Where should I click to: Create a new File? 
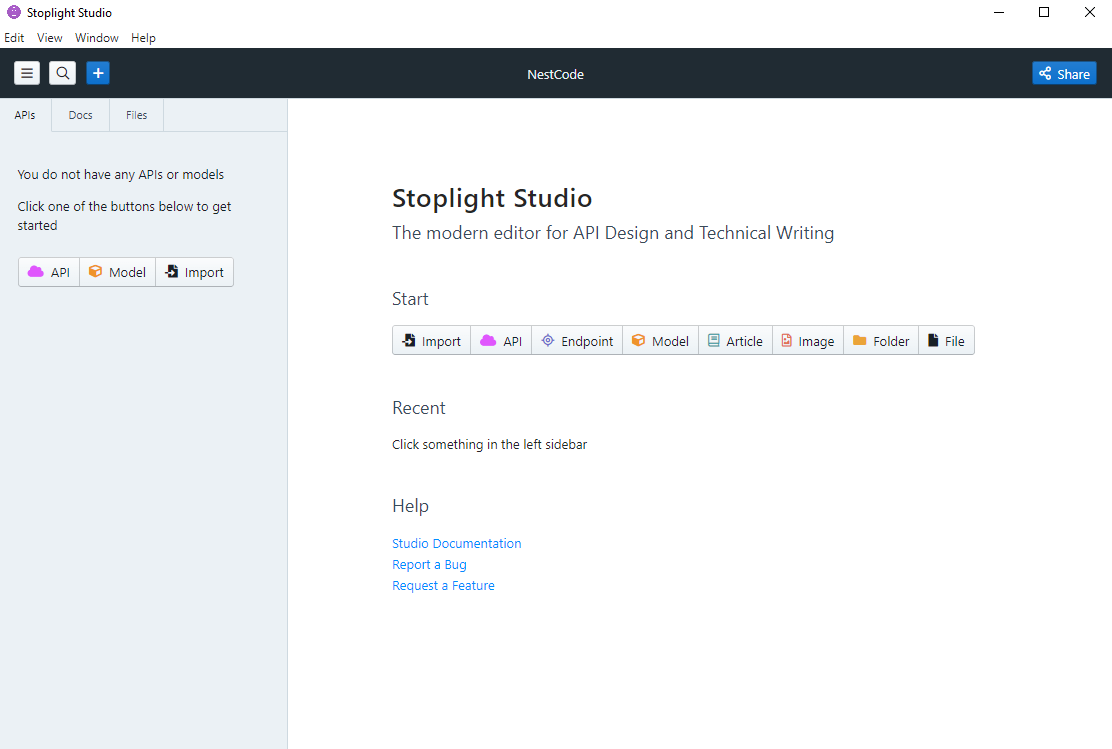coord(947,341)
